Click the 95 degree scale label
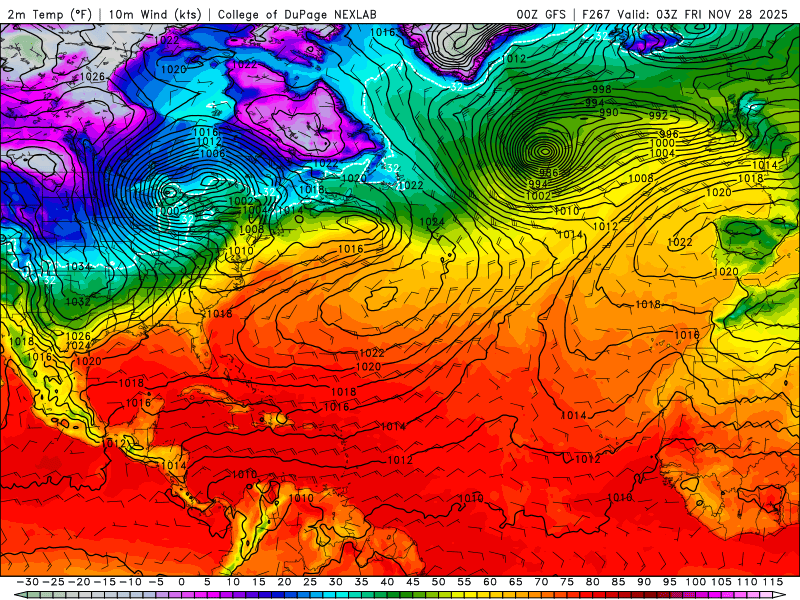 click(669, 582)
